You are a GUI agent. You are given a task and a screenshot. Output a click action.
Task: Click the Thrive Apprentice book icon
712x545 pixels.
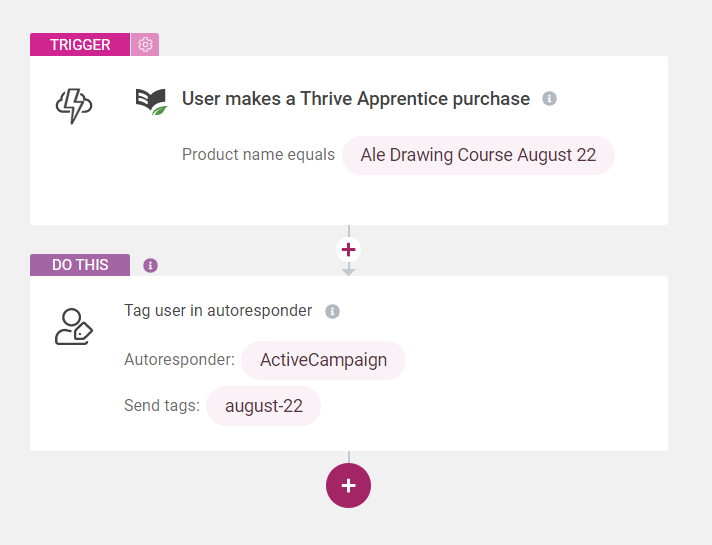coord(151,102)
